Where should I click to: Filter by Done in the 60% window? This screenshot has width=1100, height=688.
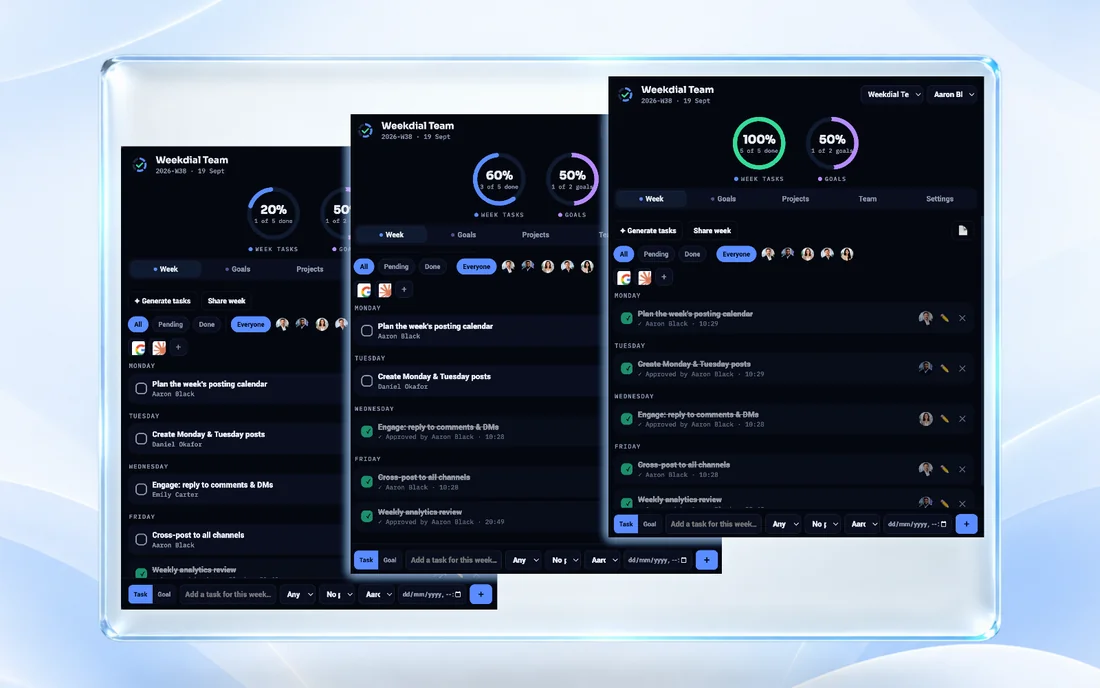[x=432, y=267]
